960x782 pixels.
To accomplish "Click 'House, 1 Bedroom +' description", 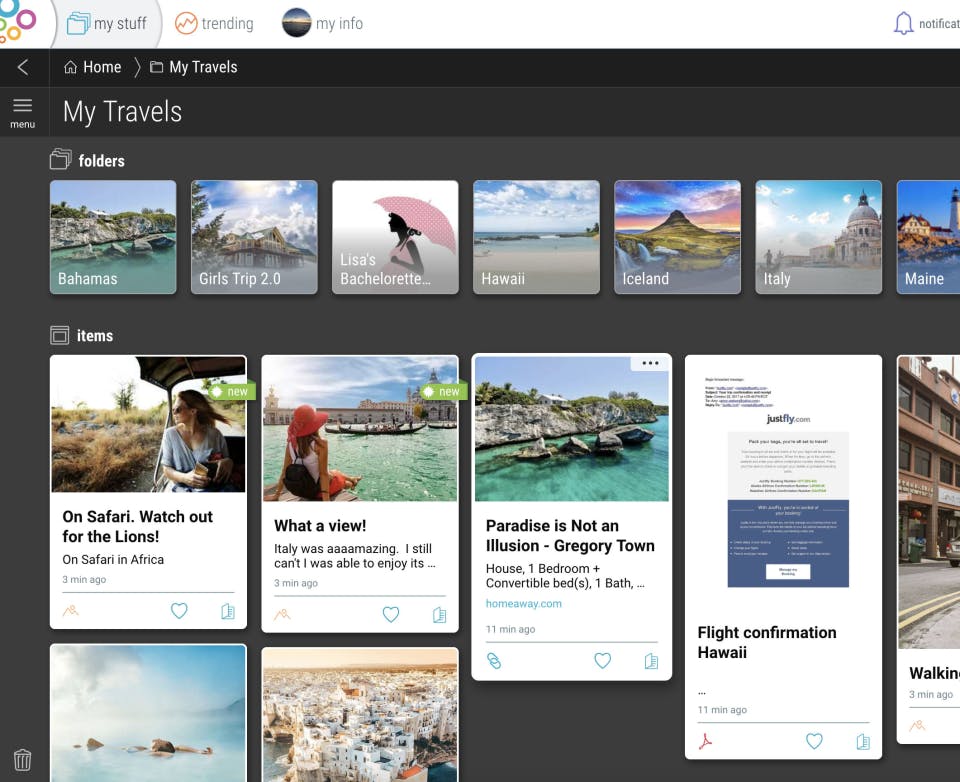I will pos(565,576).
